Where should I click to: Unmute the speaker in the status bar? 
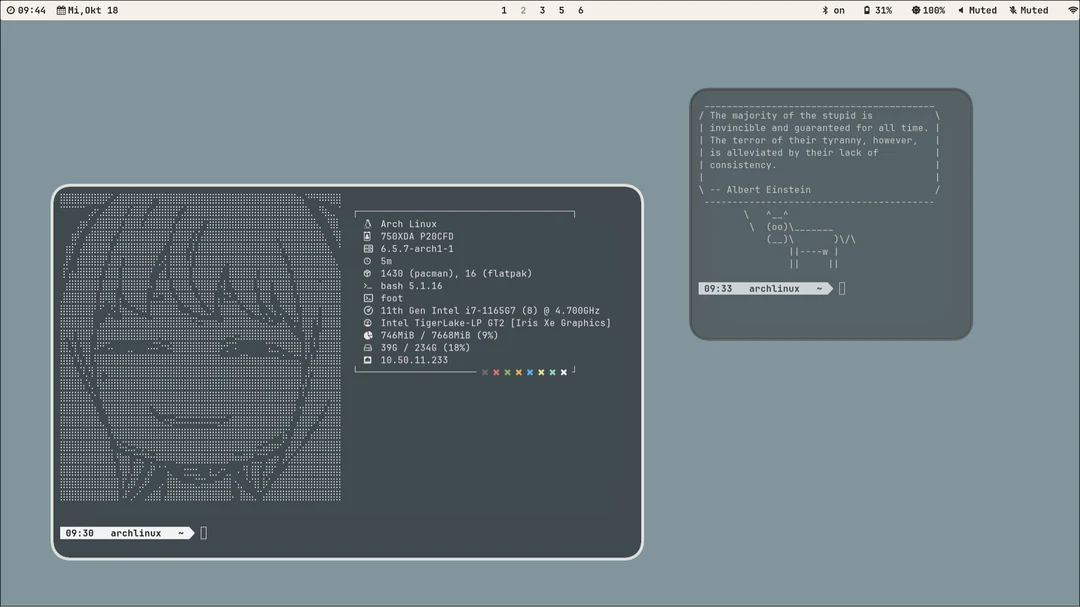pos(977,10)
